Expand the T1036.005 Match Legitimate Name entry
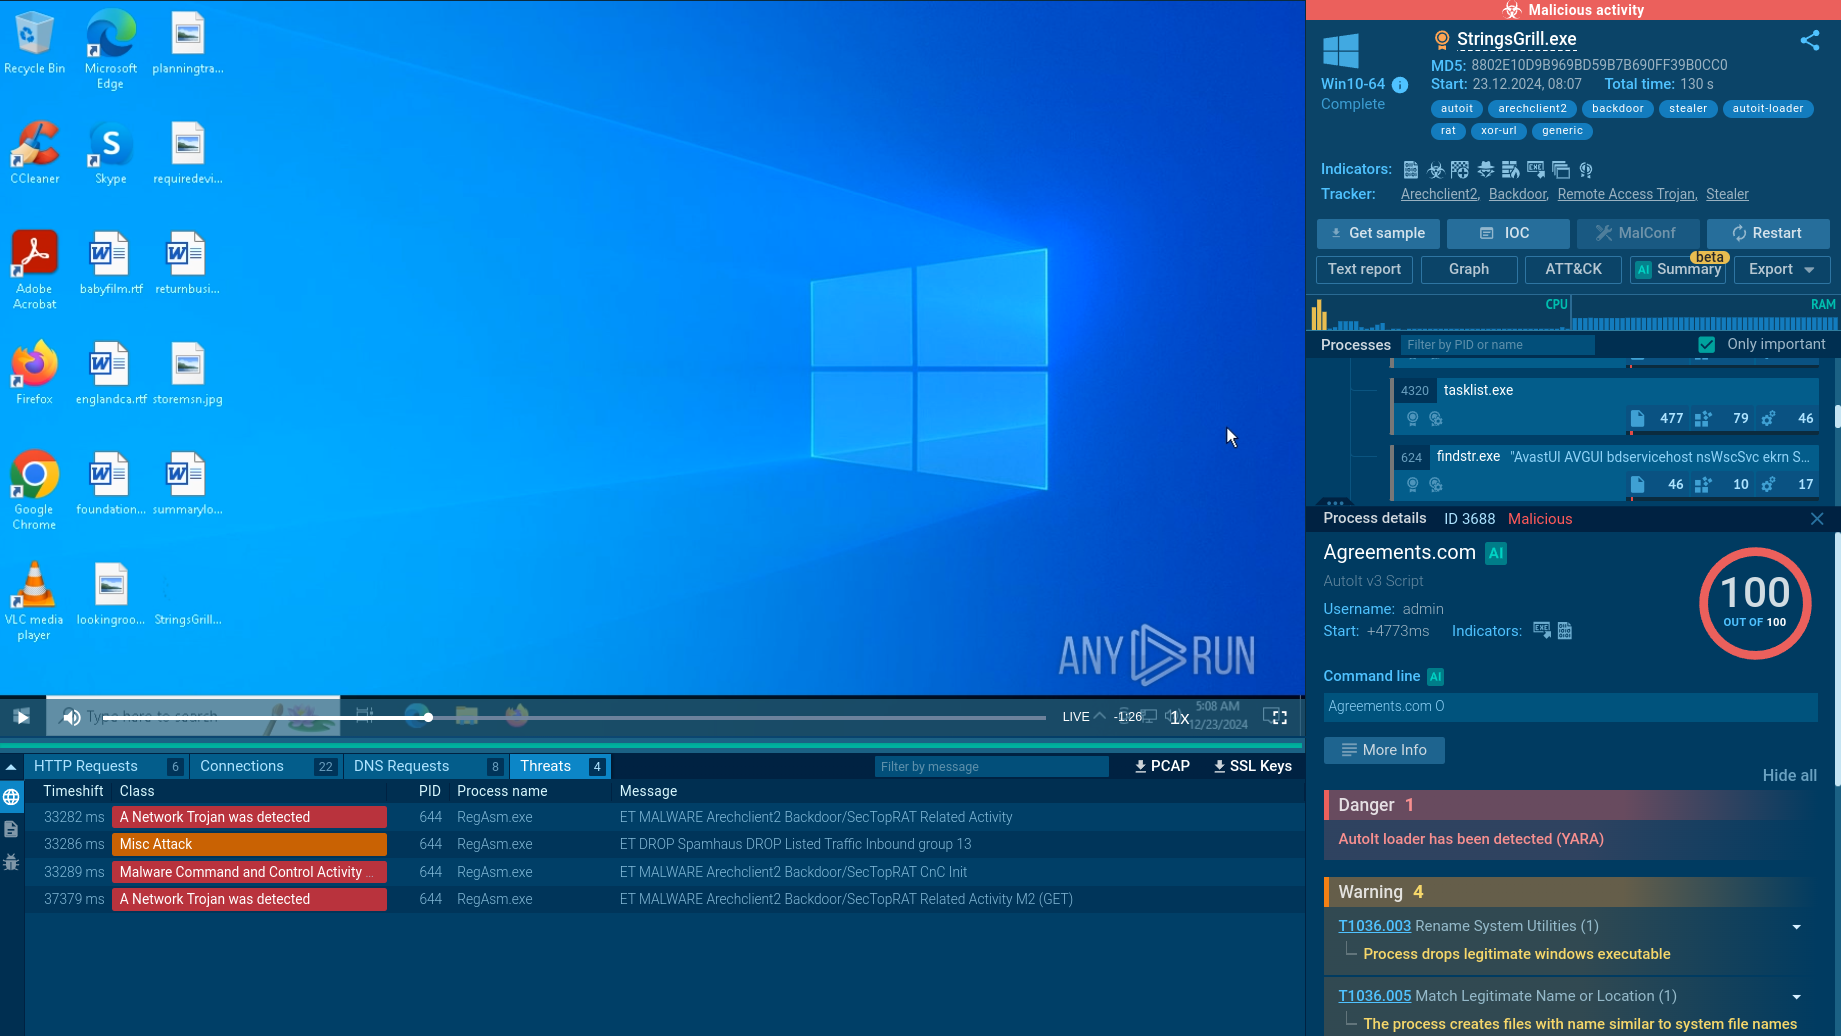This screenshot has height=1036, width=1841. coord(1796,996)
